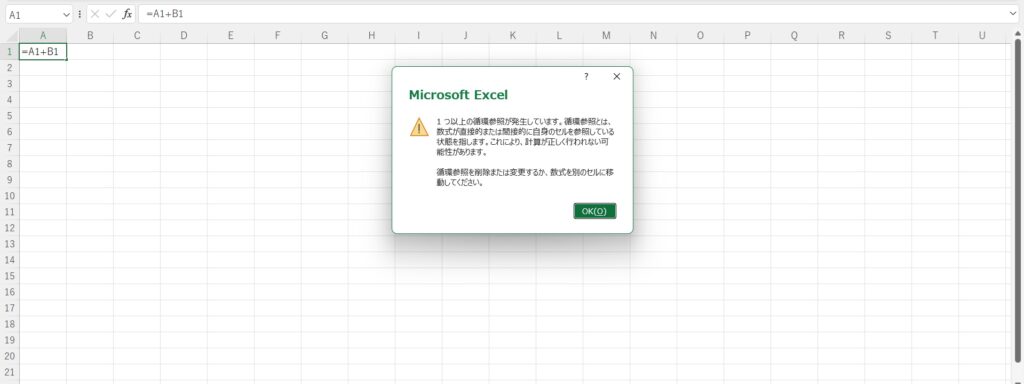Select column T header
This screenshot has height=384, width=1024.
(x=935, y=36)
